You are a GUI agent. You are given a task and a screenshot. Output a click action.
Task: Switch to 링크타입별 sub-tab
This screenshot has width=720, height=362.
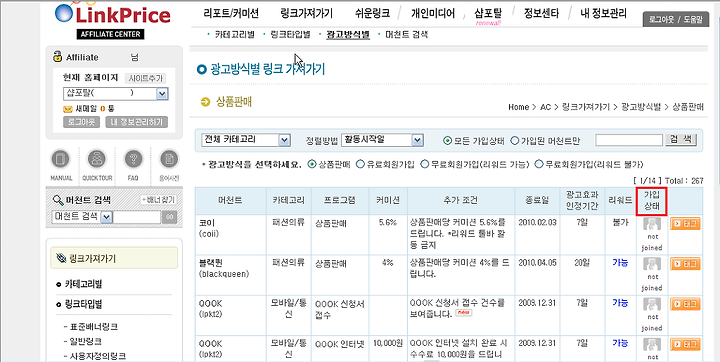point(291,34)
